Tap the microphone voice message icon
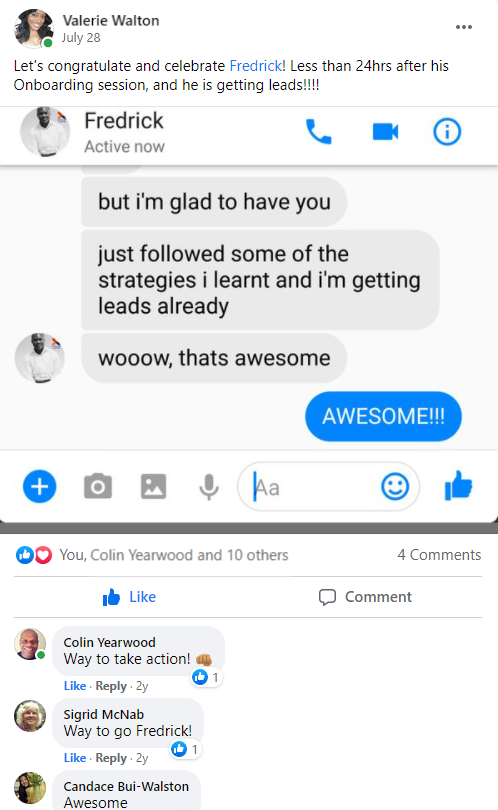498x810 pixels. (x=209, y=487)
